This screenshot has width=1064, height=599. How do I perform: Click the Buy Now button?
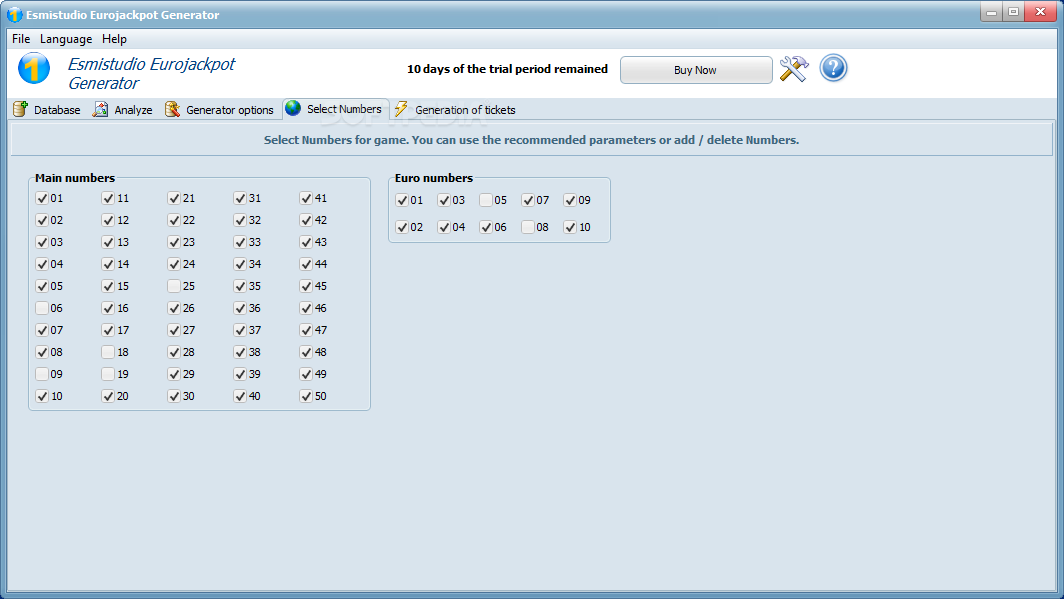click(696, 70)
